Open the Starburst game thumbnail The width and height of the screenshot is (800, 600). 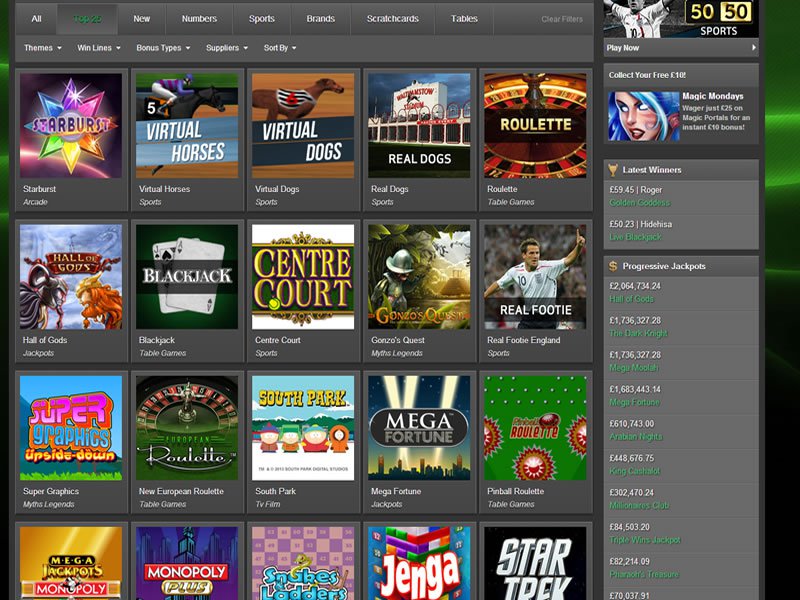[71, 125]
